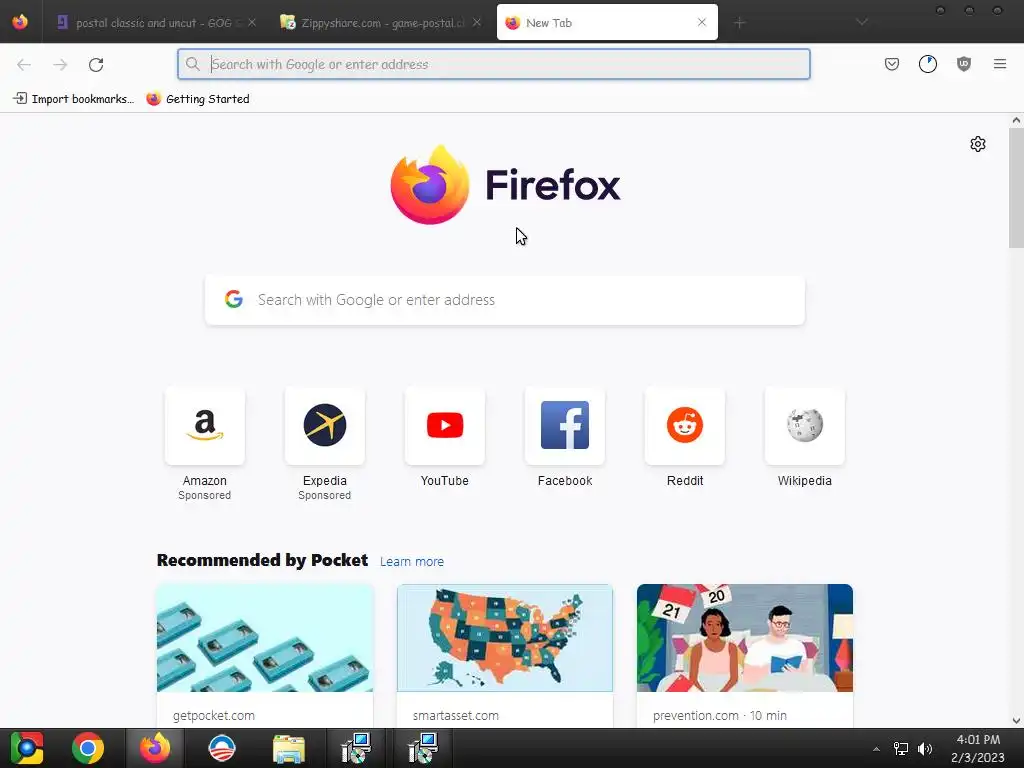The image size is (1024, 768).
Task: Expand the list all tabs chevron
Action: [x=862, y=22]
